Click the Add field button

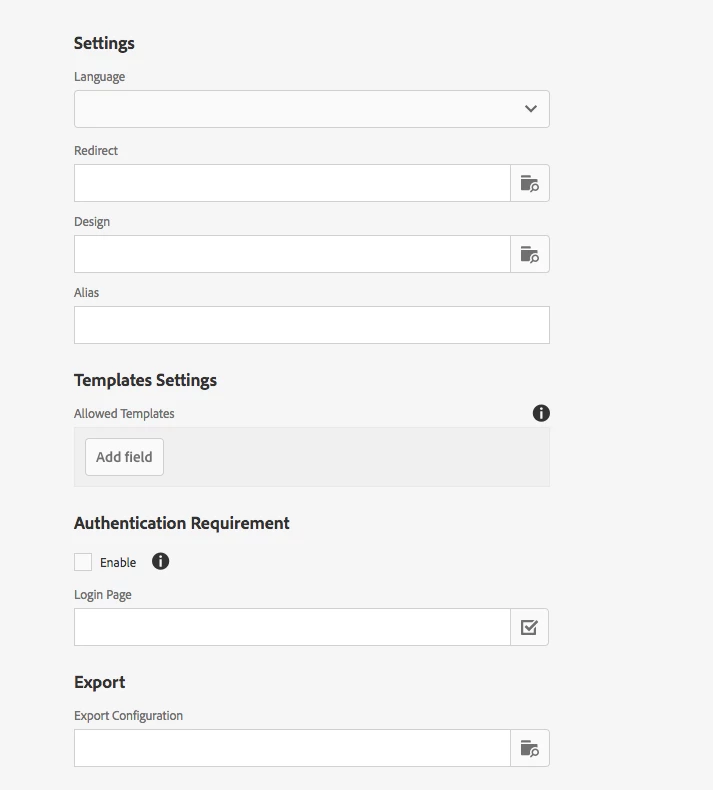(124, 457)
